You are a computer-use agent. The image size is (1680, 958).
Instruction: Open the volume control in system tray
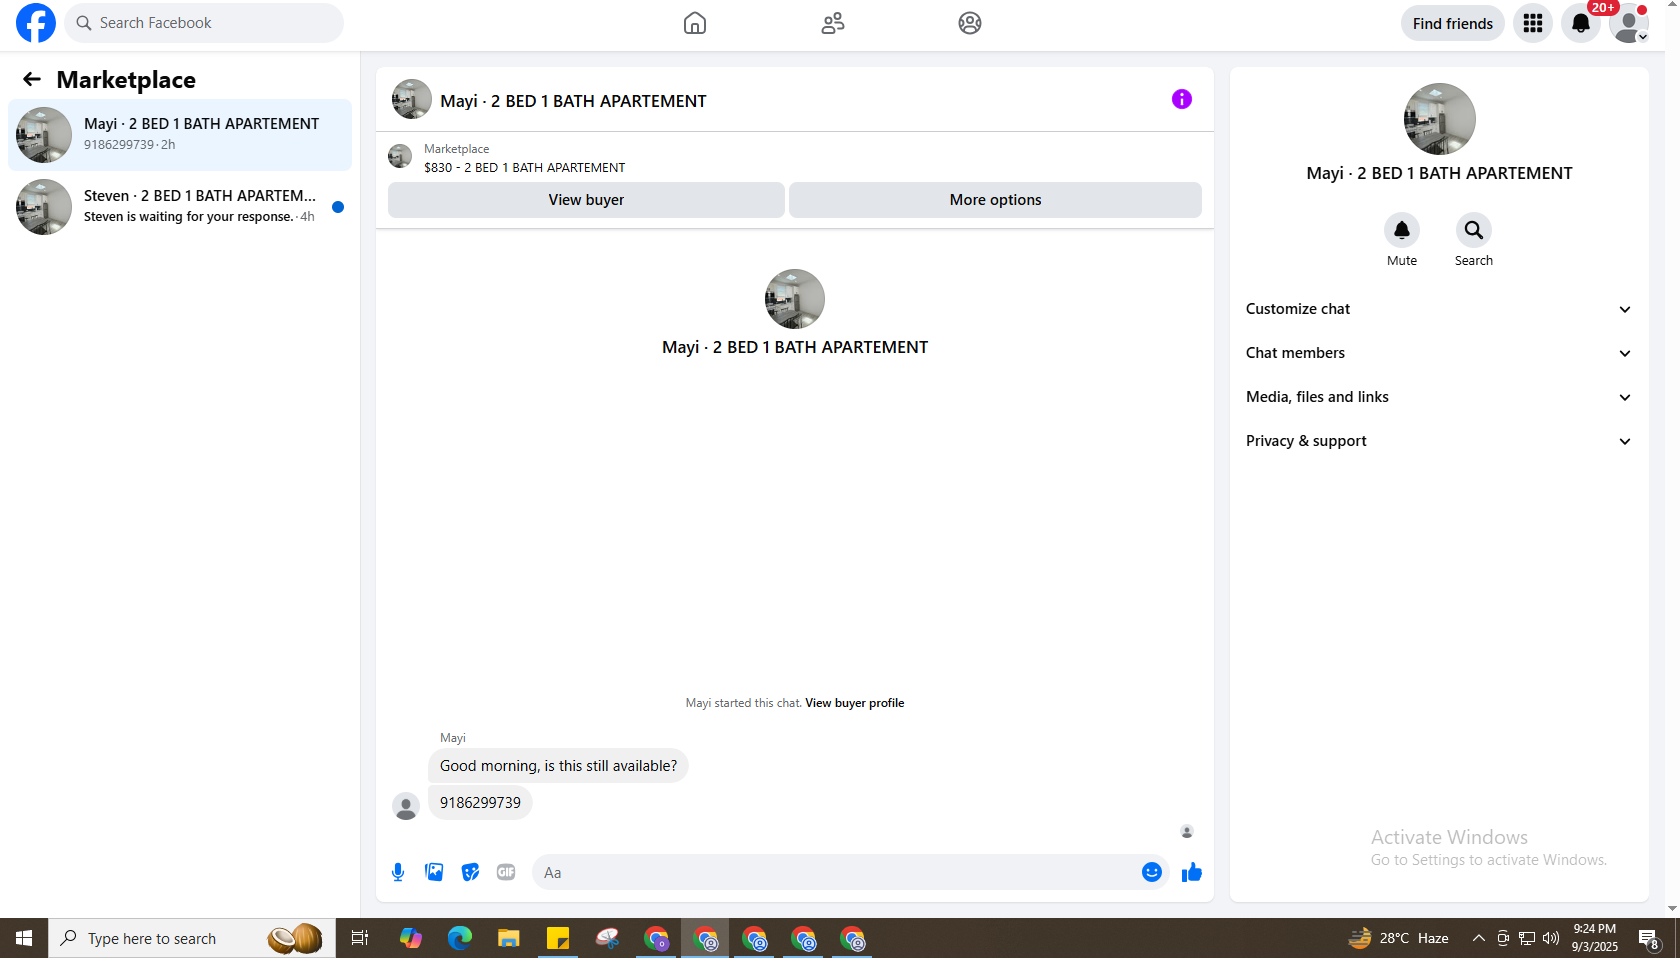(x=1551, y=938)
